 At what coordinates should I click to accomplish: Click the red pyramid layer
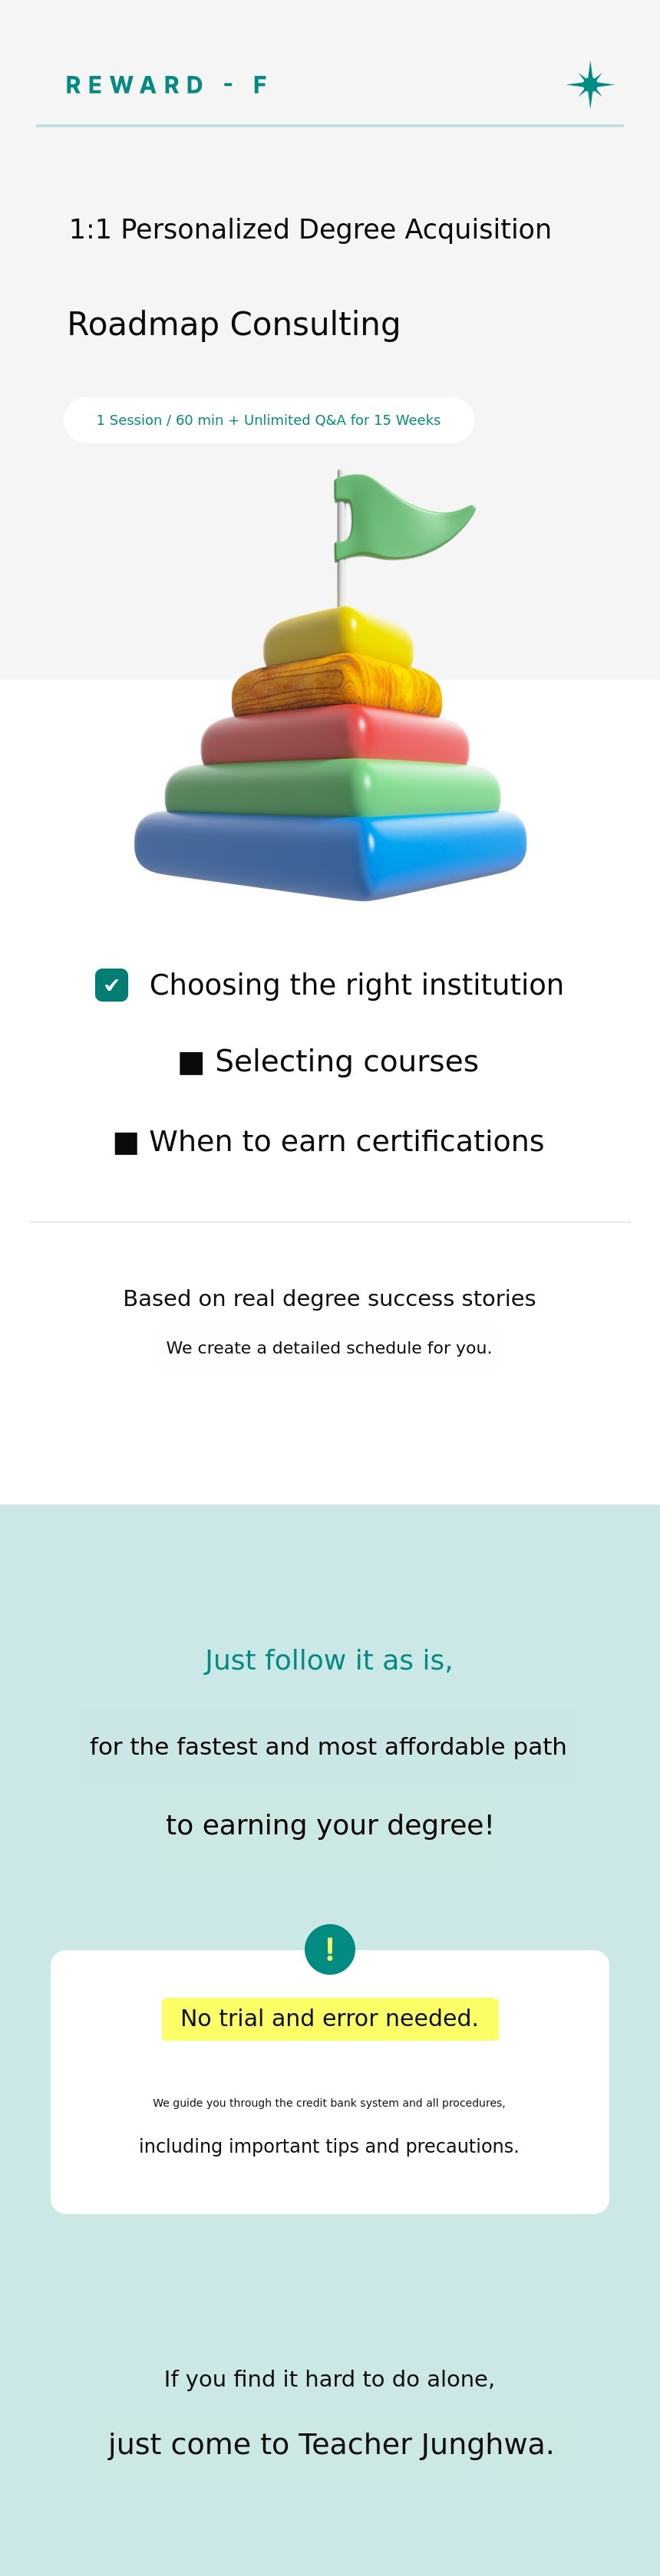335,738
